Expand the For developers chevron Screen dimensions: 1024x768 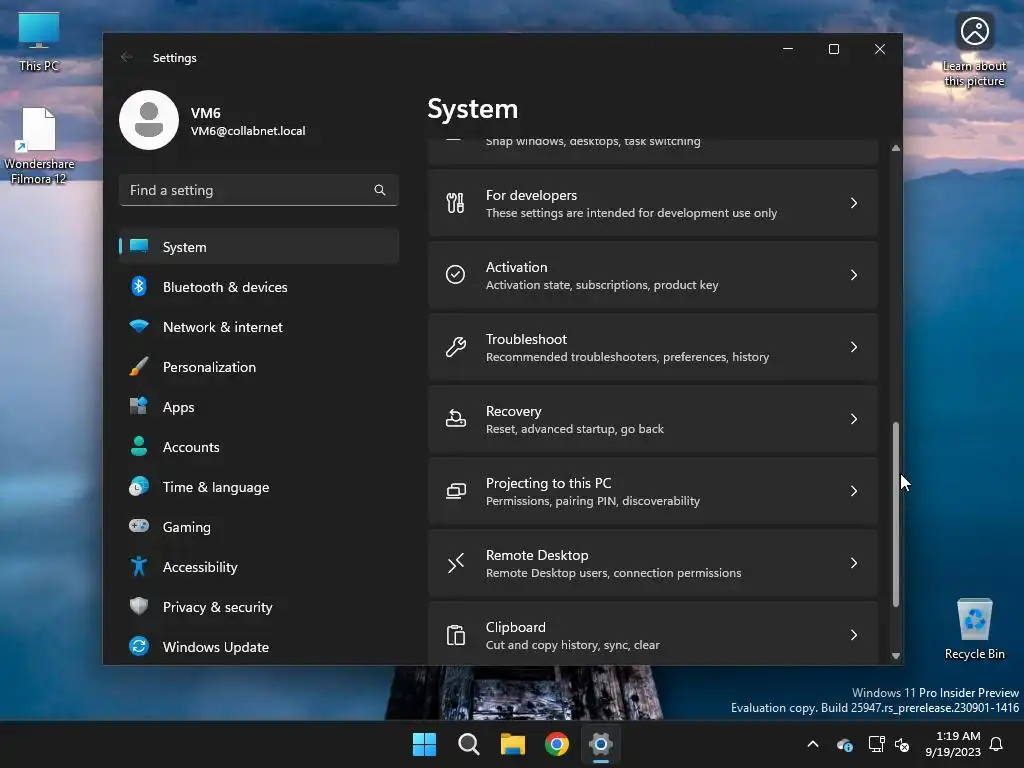[854, 203]
